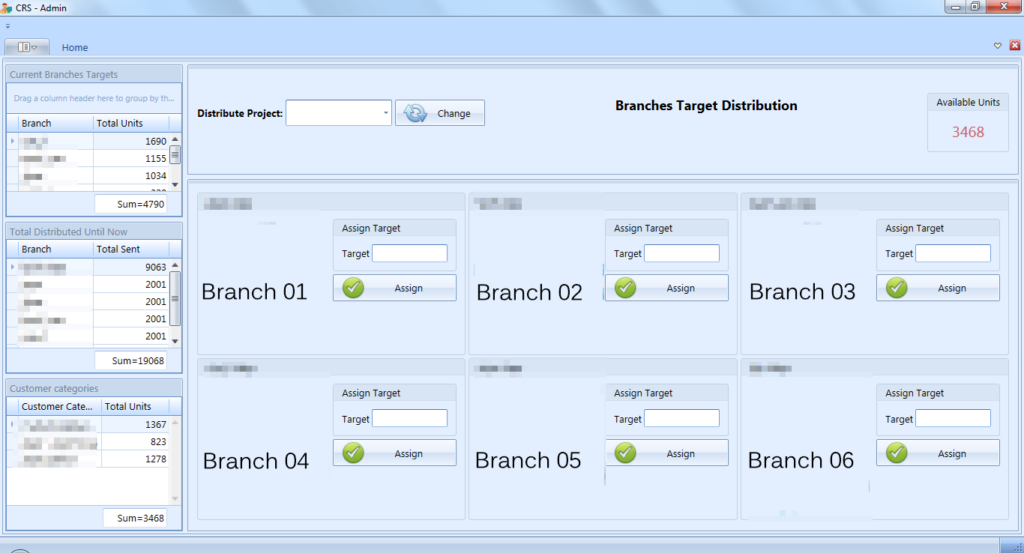Click the green checkmark on Branch 02 Assign
The image size is (1024, 553).
click(x=625, y=287)
